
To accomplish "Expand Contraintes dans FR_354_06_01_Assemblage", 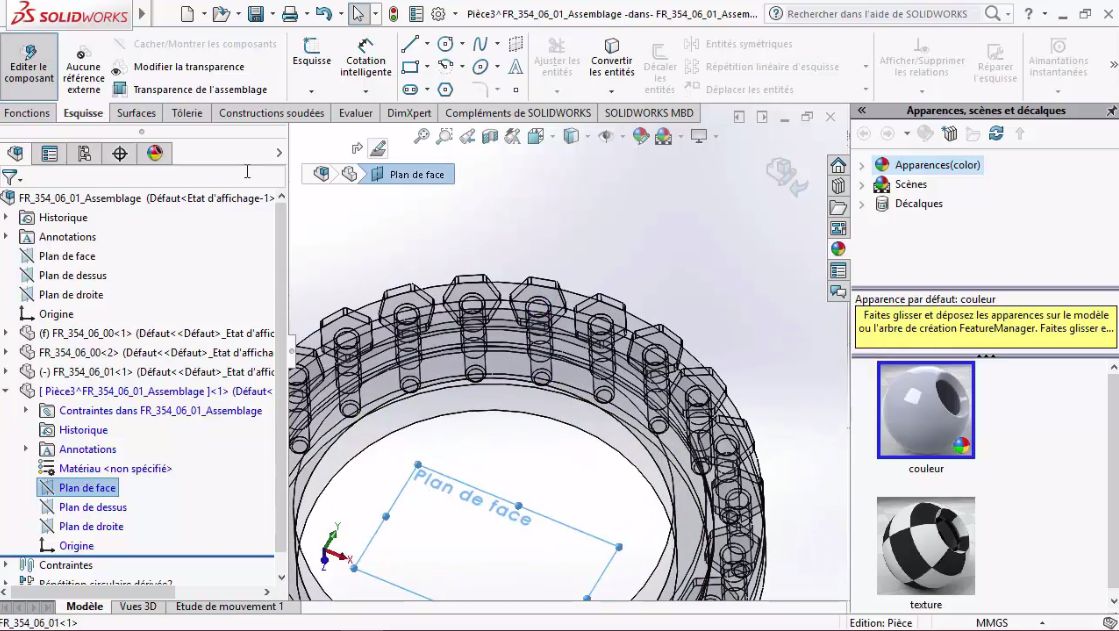I will pos(26,410).
